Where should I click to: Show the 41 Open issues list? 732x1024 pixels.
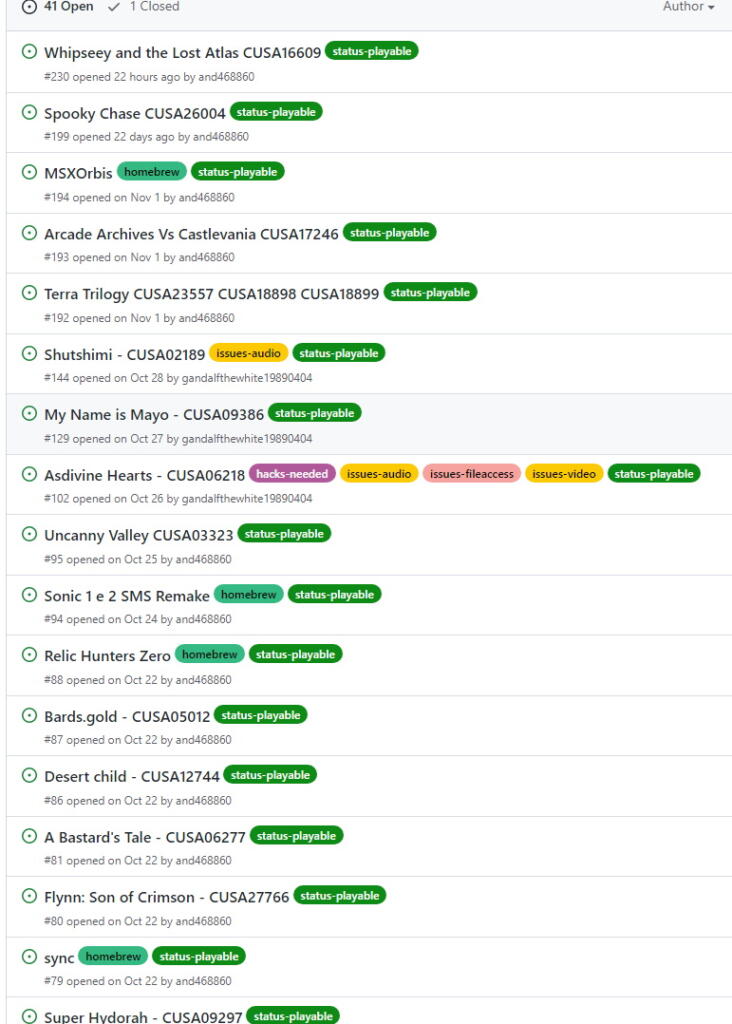(57, 7)
